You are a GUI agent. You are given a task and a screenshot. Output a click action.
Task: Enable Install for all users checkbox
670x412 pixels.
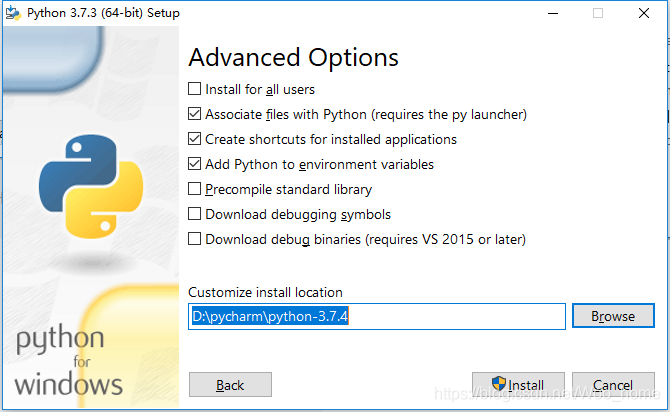tap(194, 89)
